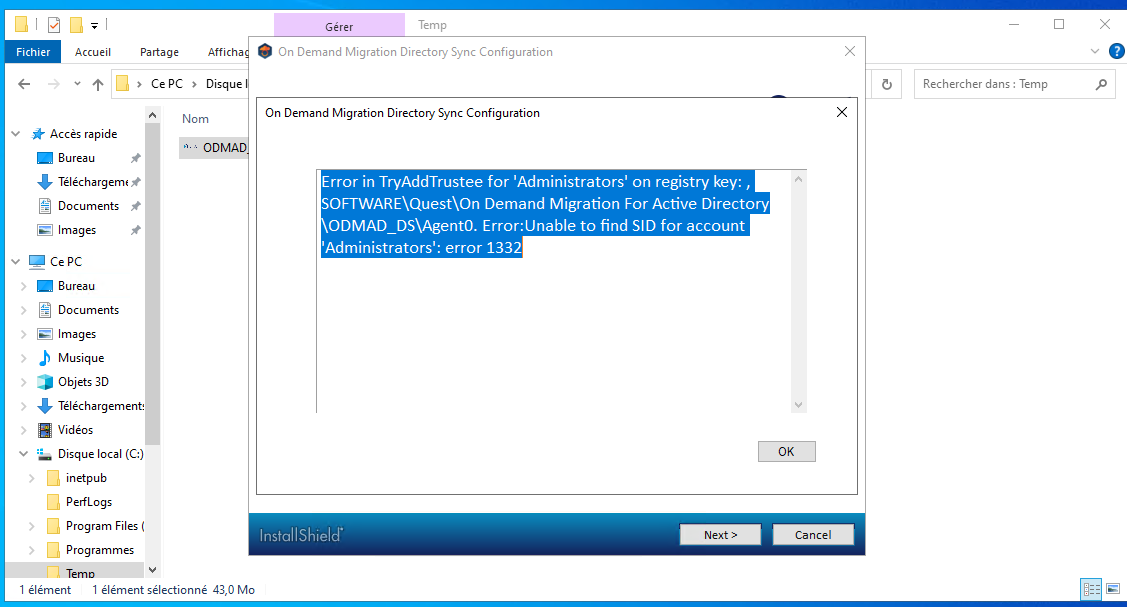Switch to the Partage ribbon tab

[x=159, y=52]
